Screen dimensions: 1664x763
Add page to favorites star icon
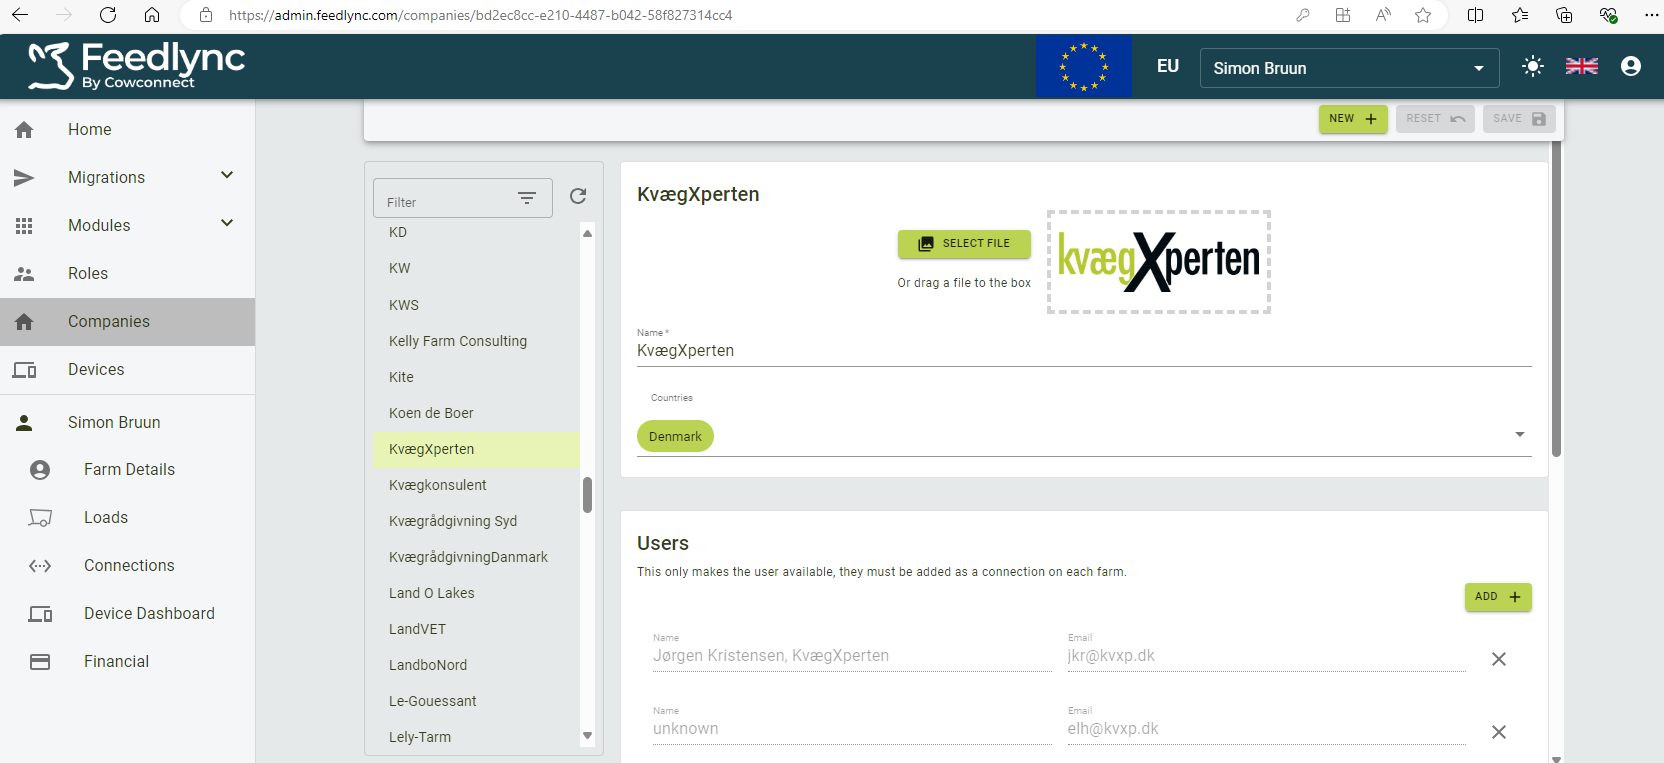point(1423,15)
